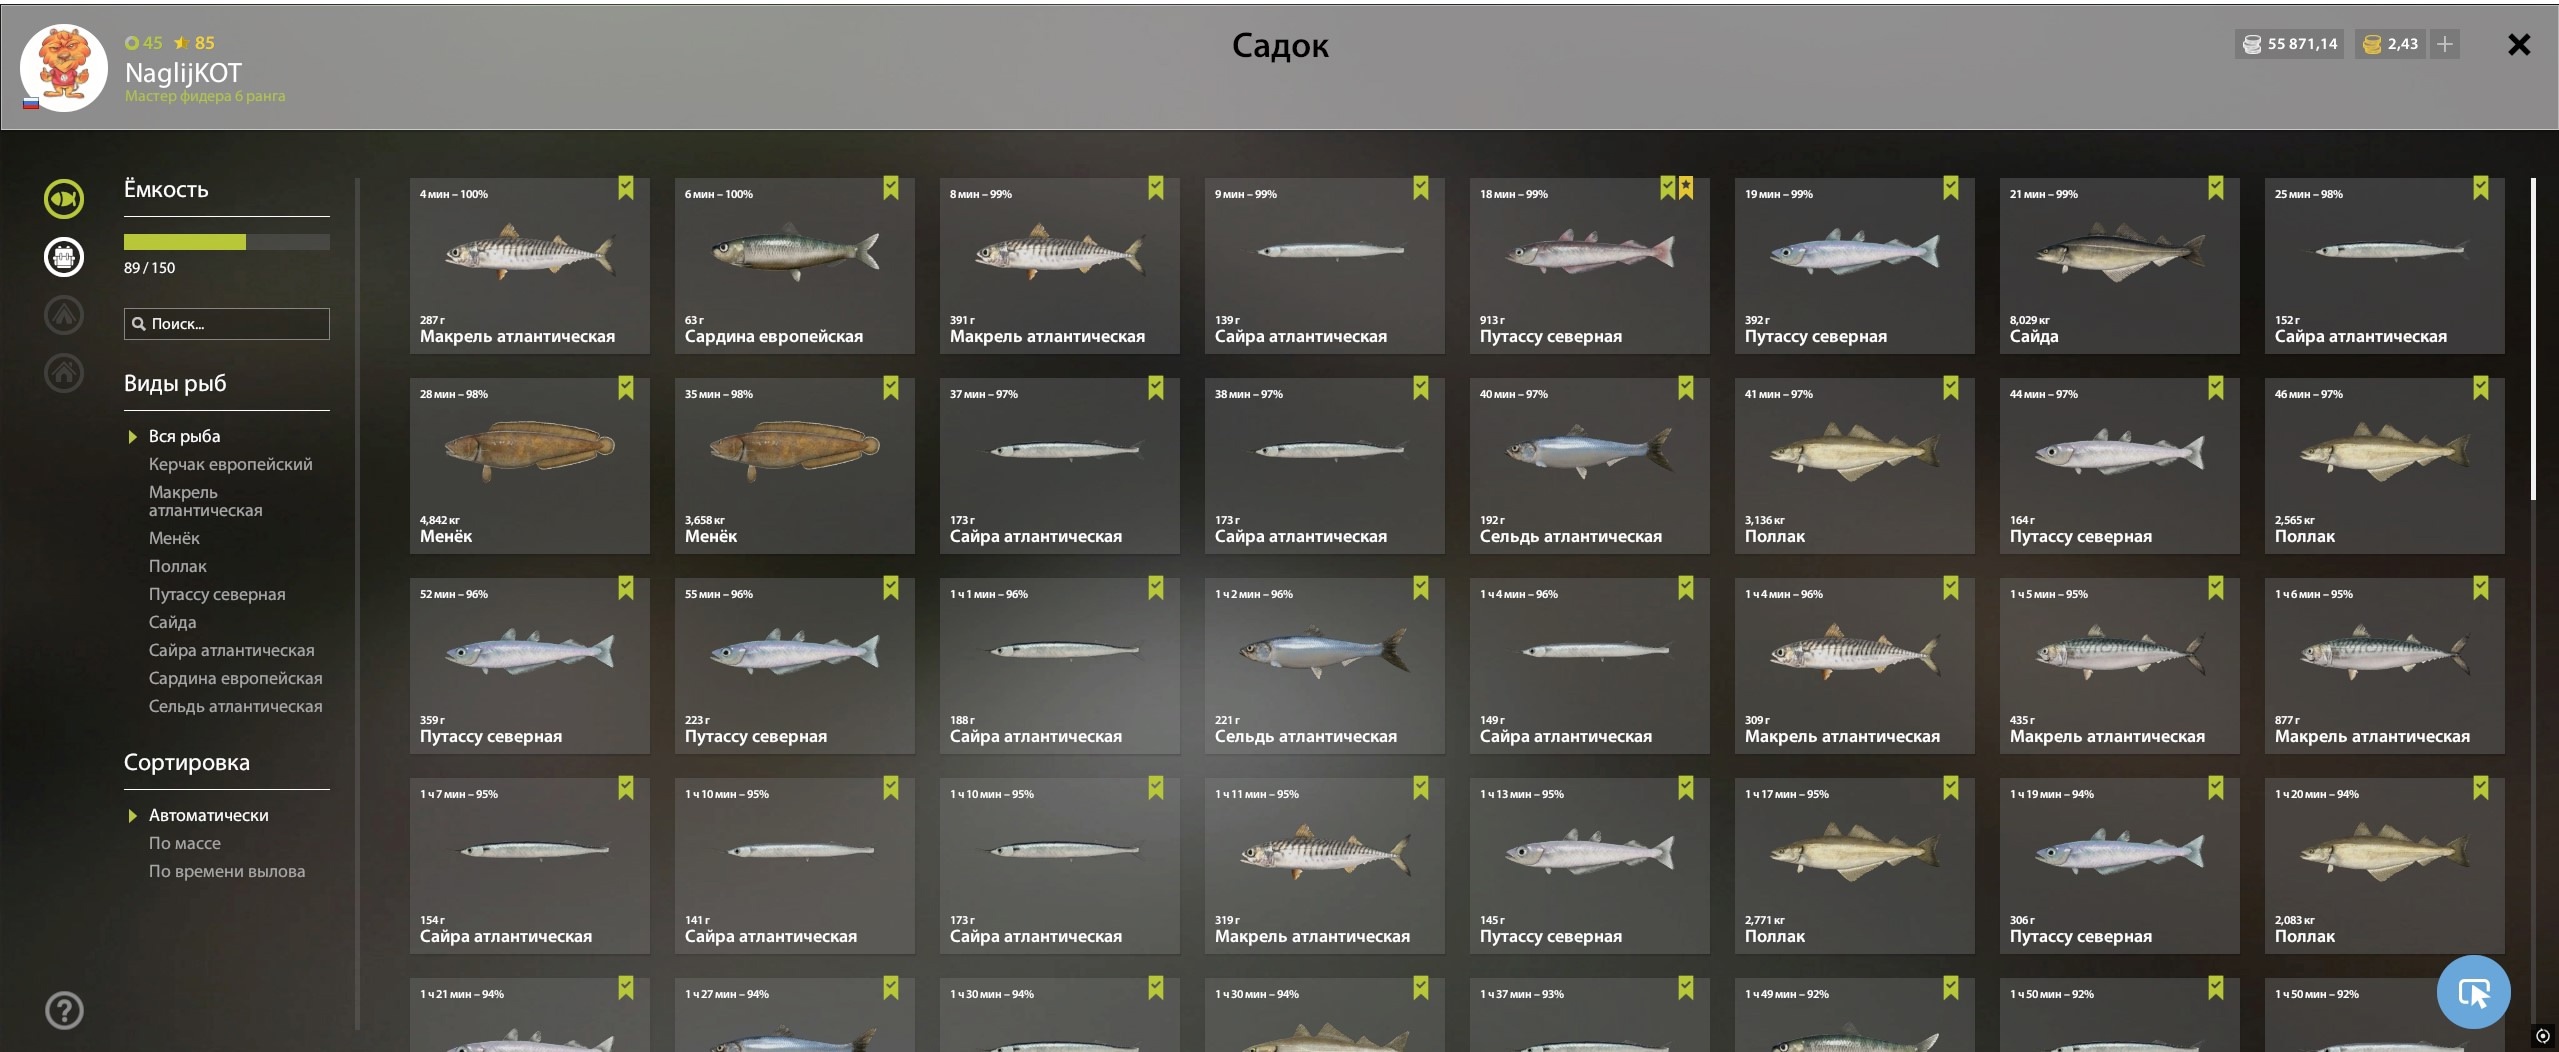This screenshot has width=2559, height=1052.
Task: Click the silver coins balance icon
Action: (2252, 44)
